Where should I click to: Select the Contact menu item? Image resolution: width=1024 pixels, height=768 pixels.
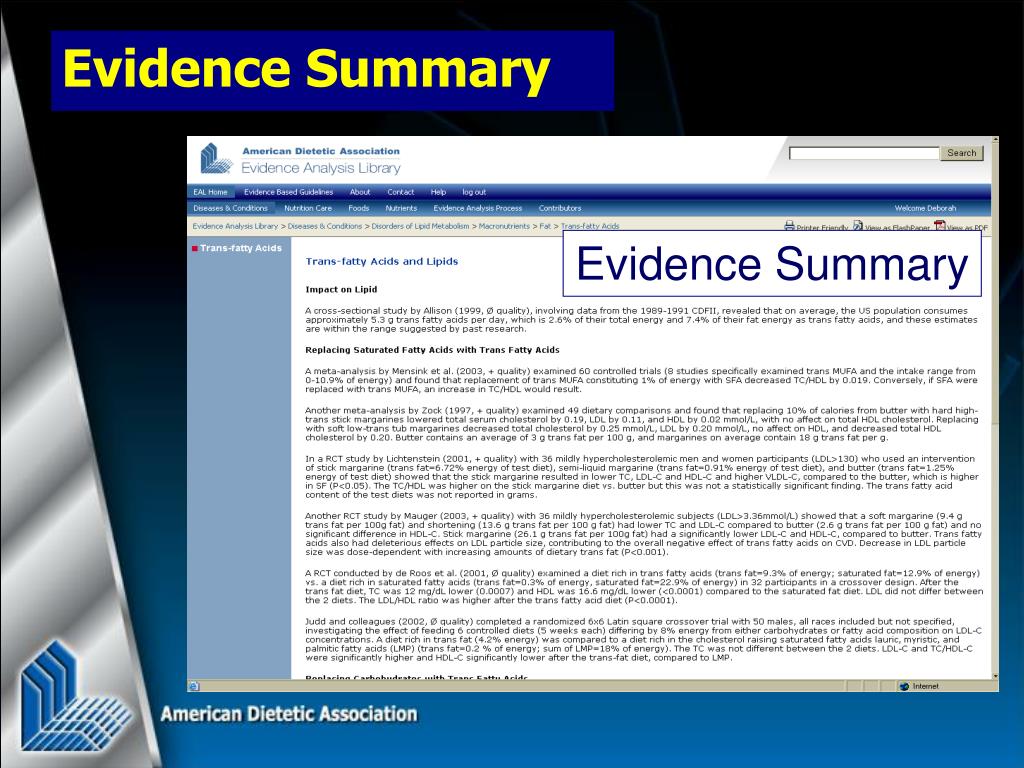point(400,192)
